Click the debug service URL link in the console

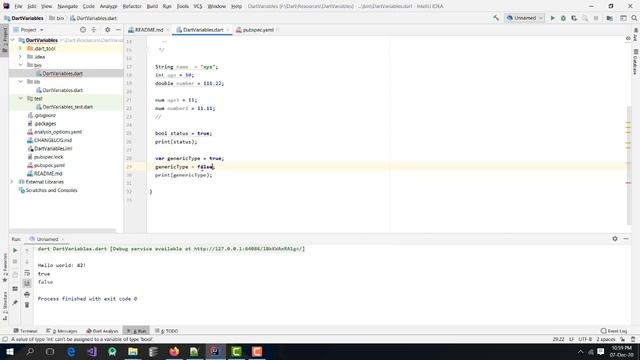coord(249,249)
